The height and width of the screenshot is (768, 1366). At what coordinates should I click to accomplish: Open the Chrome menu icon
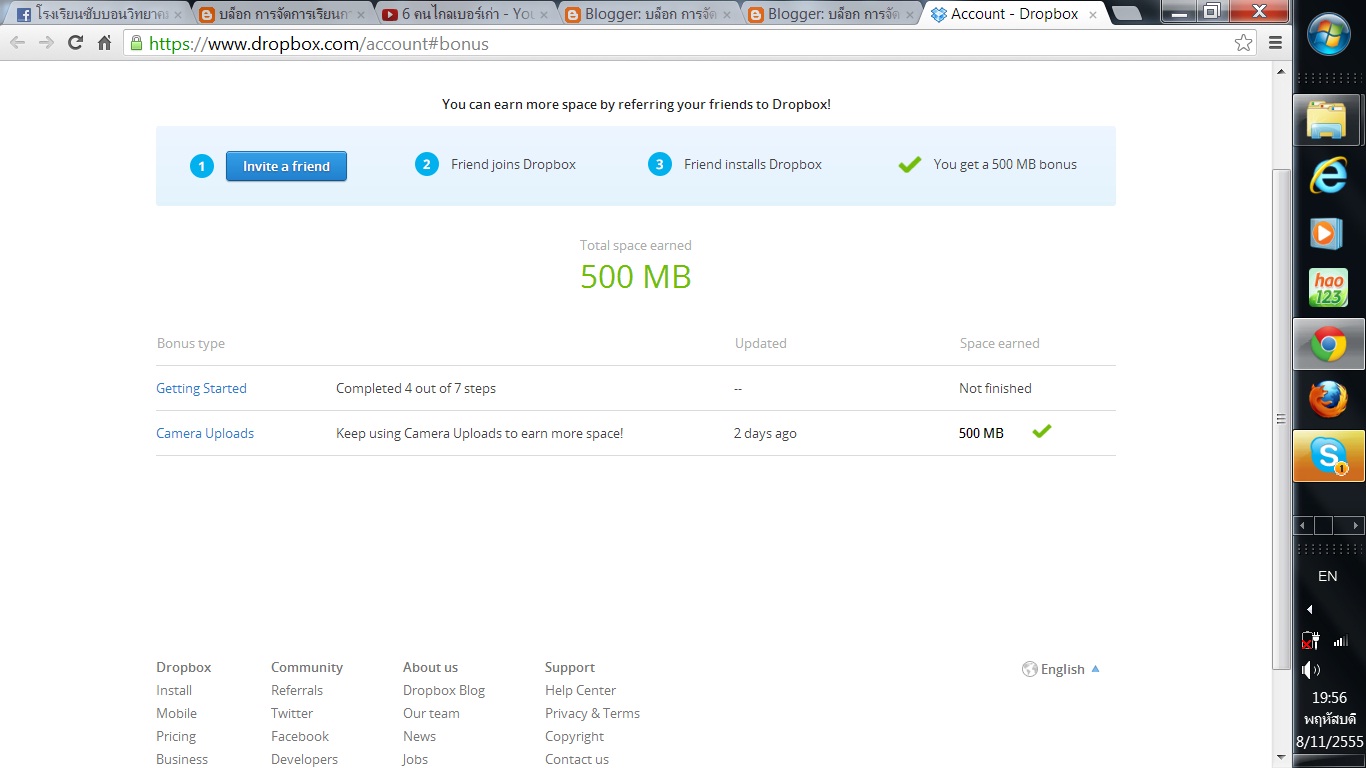1275,43
